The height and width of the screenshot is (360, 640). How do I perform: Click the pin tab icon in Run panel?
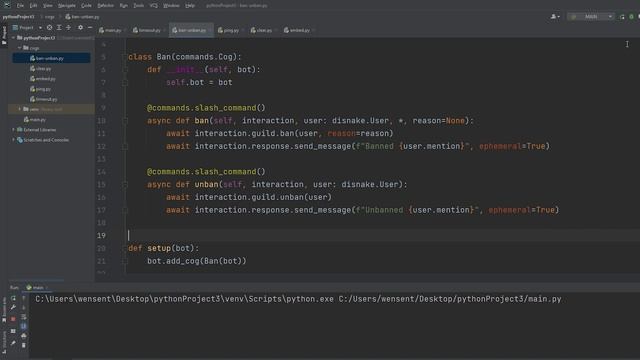(13, 343)
